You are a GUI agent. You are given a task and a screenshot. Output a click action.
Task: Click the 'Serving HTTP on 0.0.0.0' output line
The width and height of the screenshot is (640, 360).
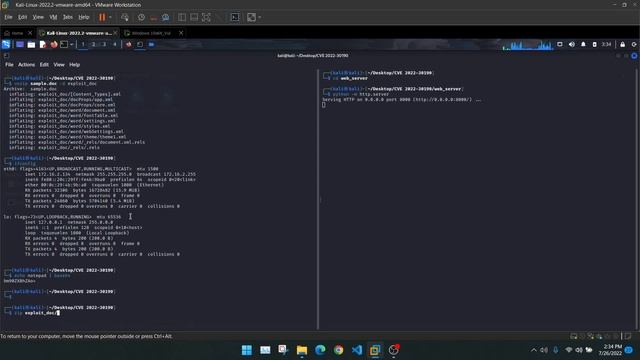click(402, 100)
